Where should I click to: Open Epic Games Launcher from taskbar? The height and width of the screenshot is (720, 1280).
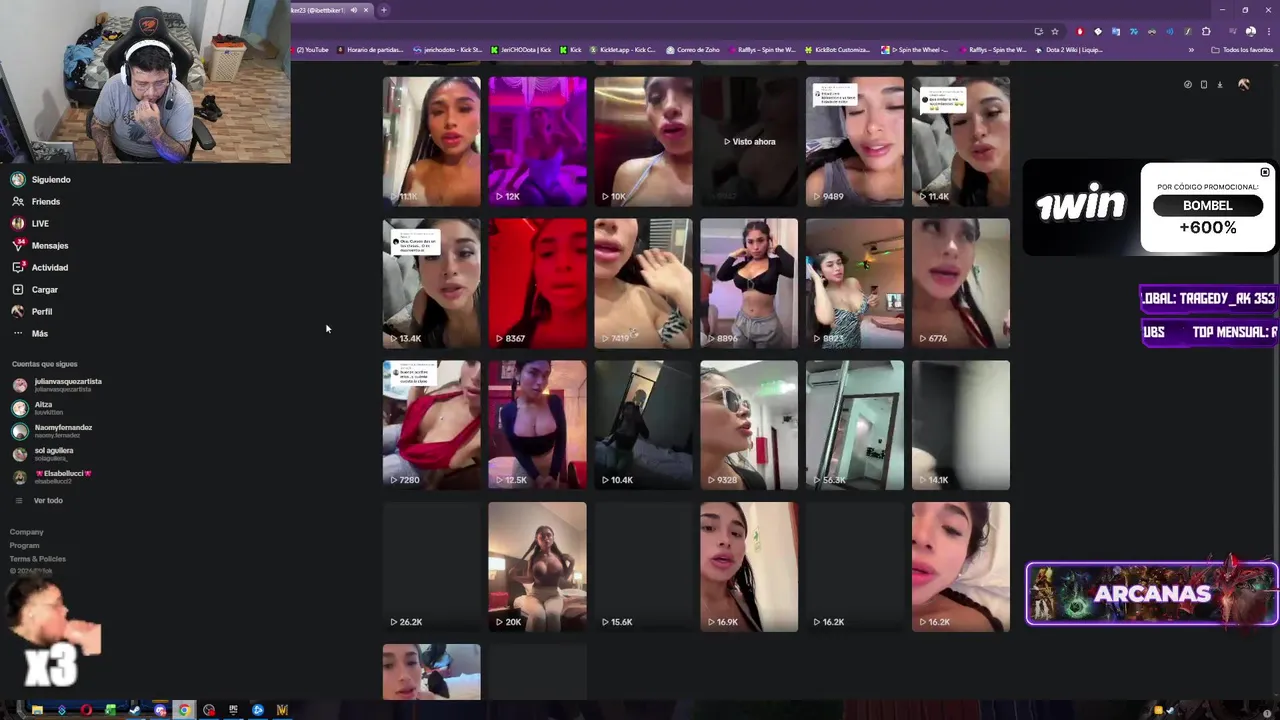[x=233, y=710]
